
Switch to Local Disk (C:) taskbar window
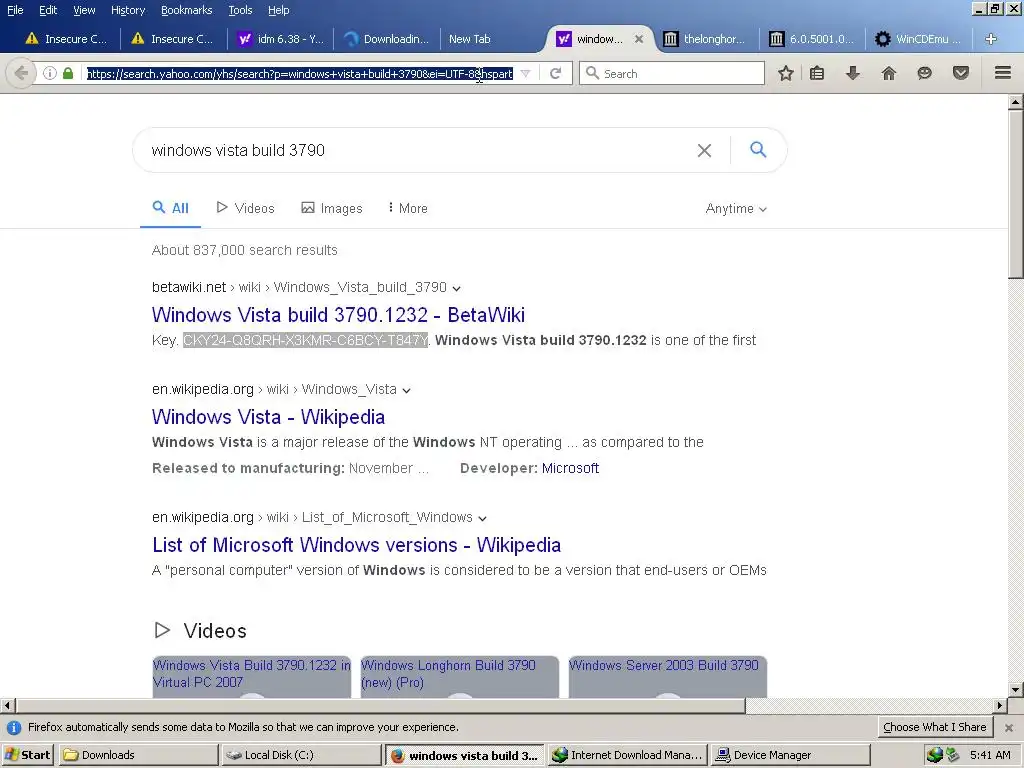tap(301, 755)
